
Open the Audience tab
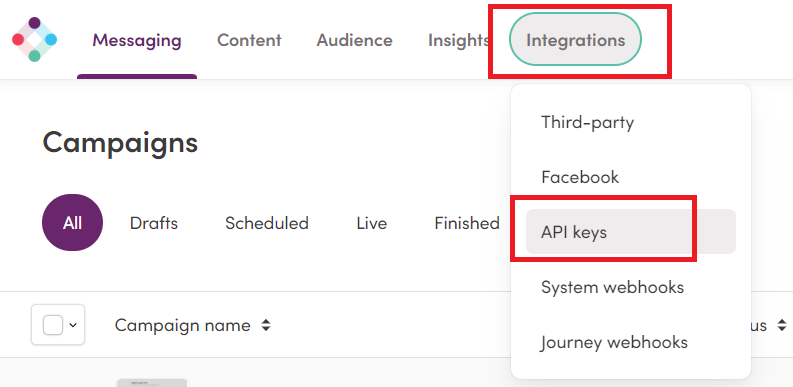coord(355,40)
